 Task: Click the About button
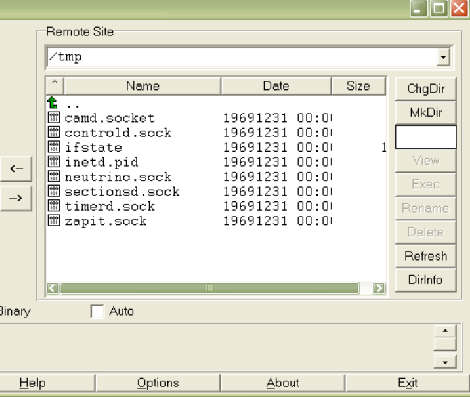pos(283,383)
